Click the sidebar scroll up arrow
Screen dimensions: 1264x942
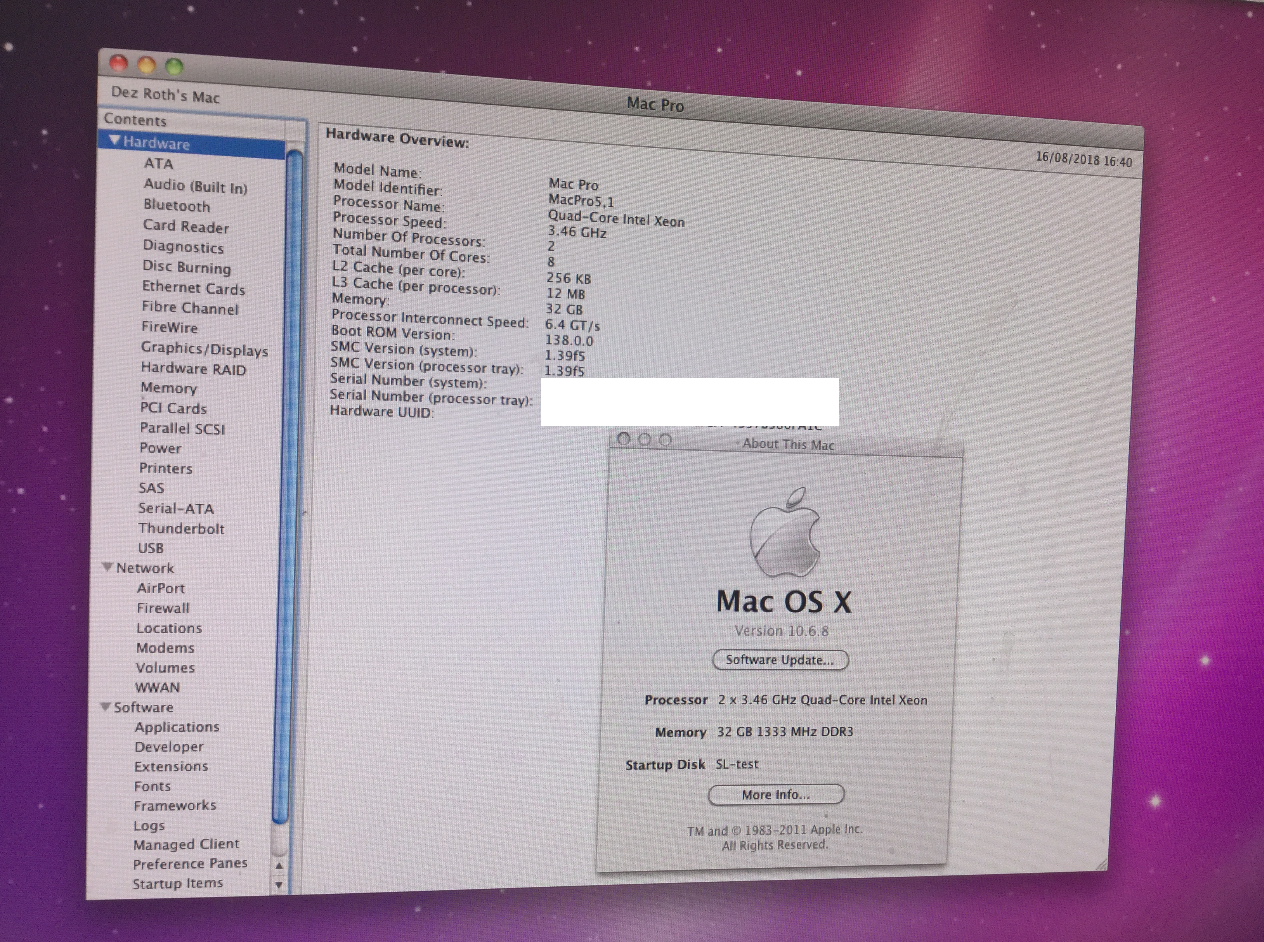[279, 866]
